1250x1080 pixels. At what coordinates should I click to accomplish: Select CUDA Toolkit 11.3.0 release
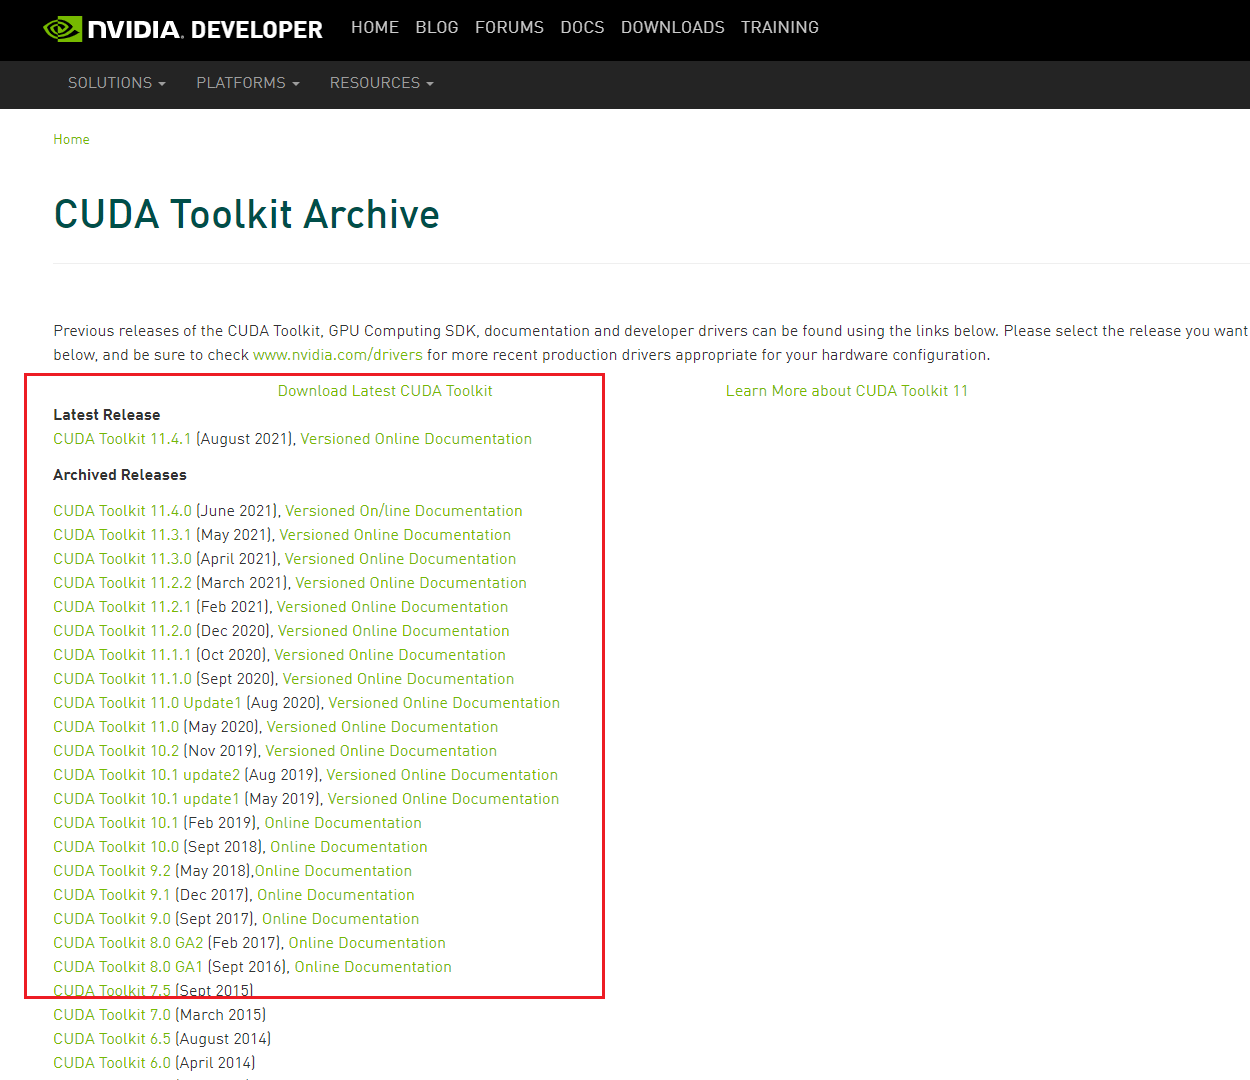[122, 559]
